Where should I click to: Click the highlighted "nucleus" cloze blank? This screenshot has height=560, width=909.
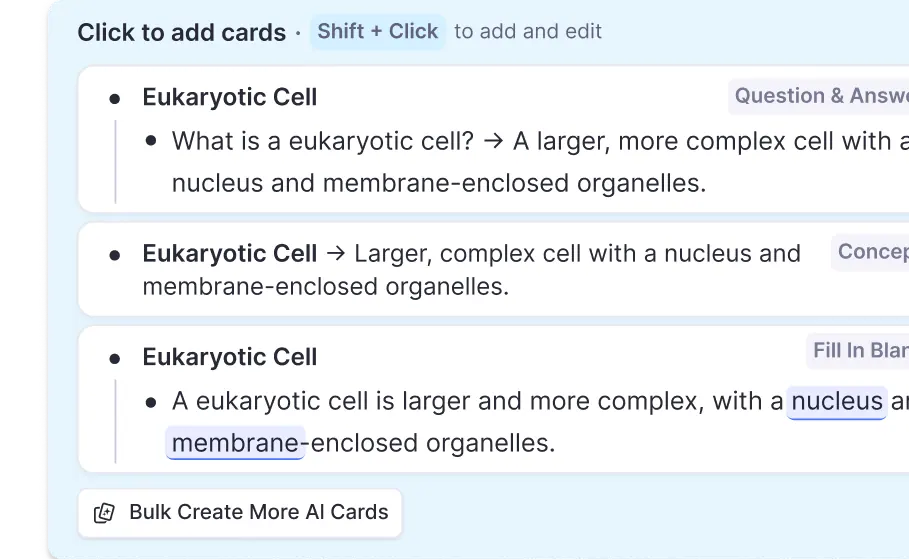[837, 402]
